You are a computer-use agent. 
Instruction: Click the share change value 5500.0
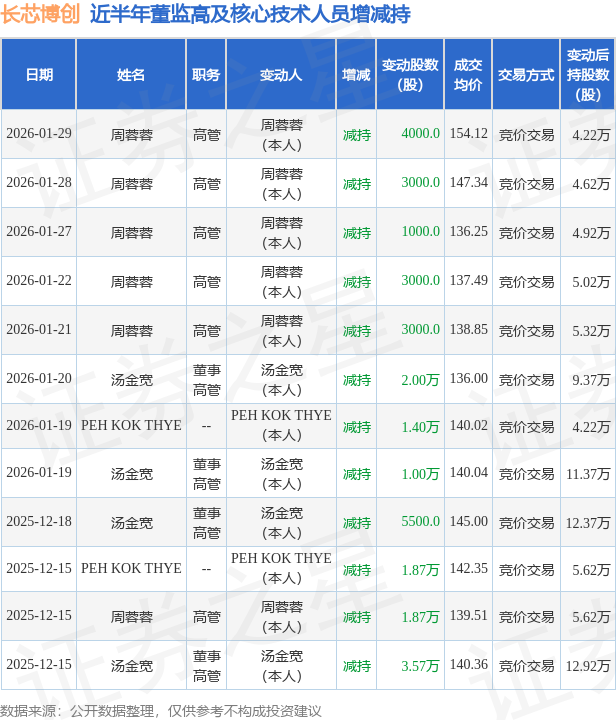pyautogui.click(x=420, y=522)
